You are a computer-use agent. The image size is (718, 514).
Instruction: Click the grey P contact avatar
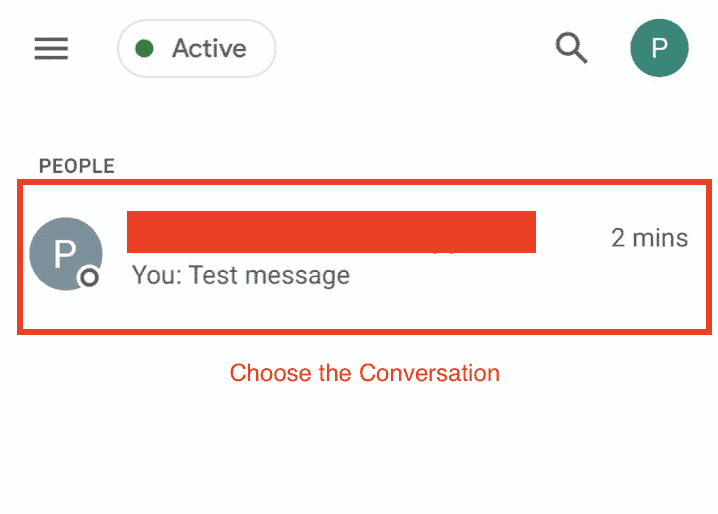pos(66,254)
